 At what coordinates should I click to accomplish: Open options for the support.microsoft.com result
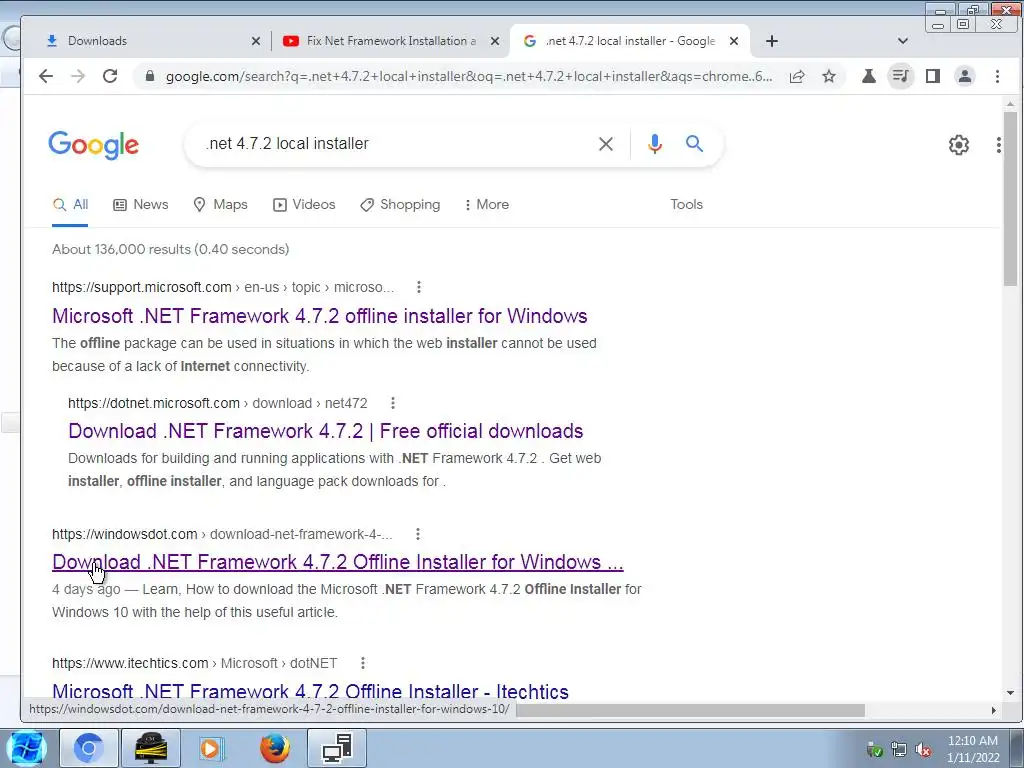(x=419, y=287)
